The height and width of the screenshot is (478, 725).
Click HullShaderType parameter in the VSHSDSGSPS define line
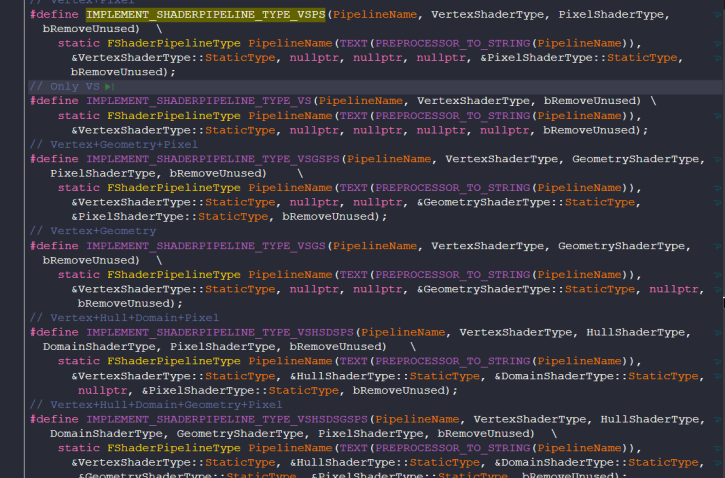point(650,419)
